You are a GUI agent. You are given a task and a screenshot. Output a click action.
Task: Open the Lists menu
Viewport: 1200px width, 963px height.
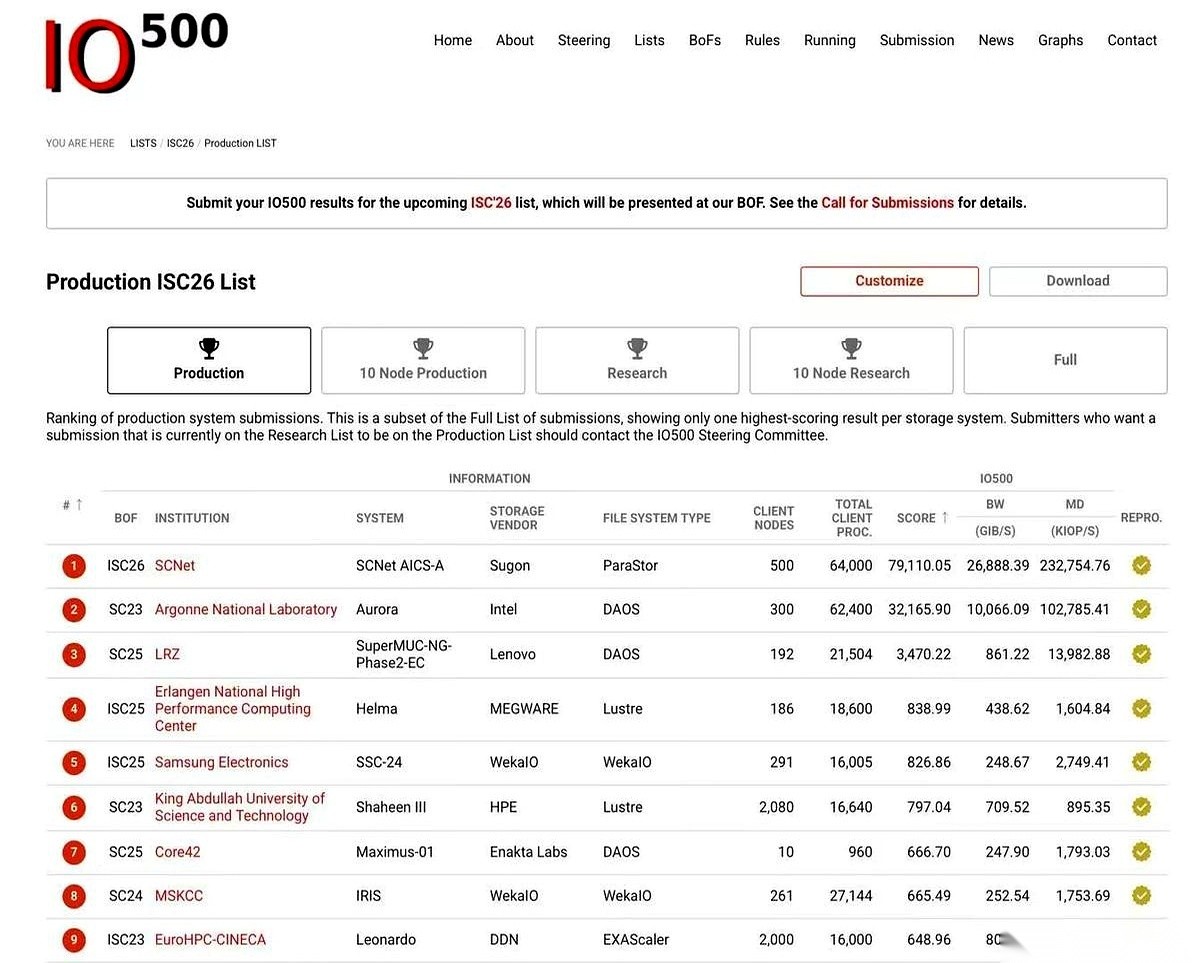point(649,40)
